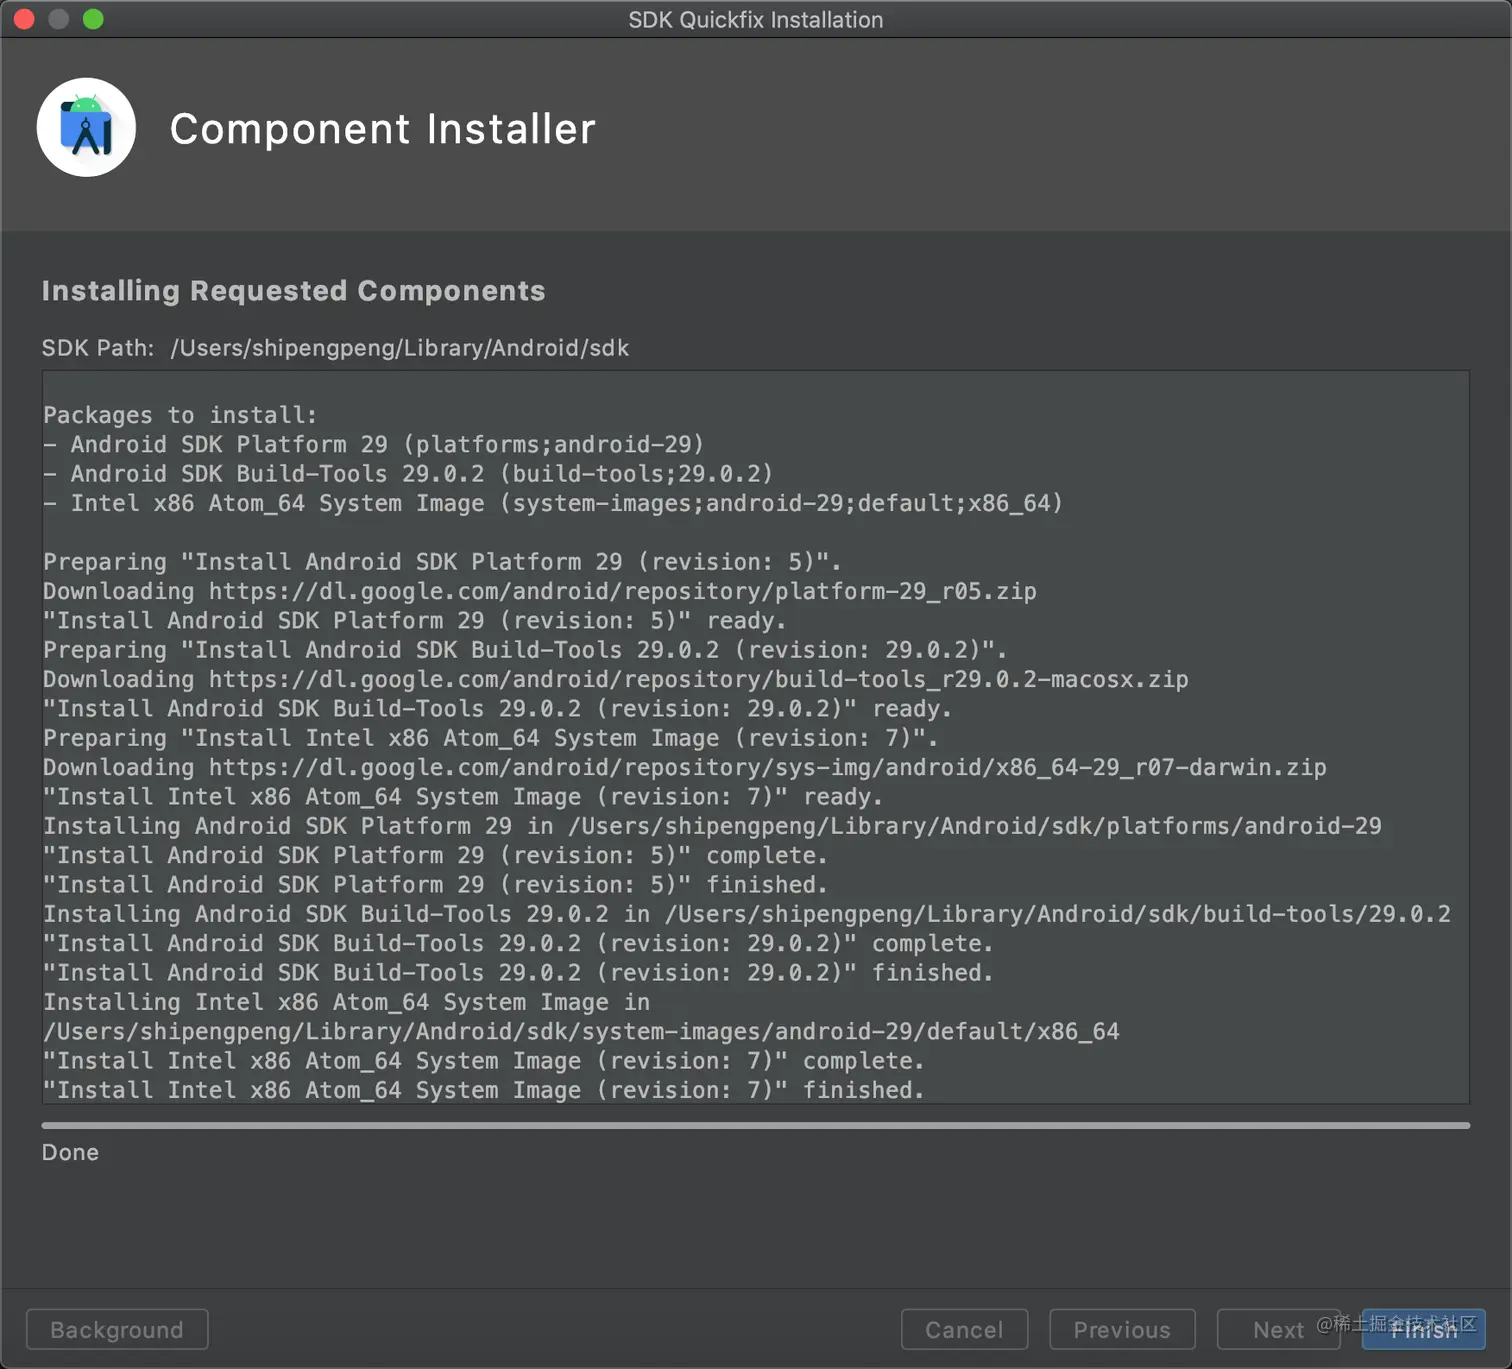Click the platform-29_r05.zip download line

click(x=540, y=591)
